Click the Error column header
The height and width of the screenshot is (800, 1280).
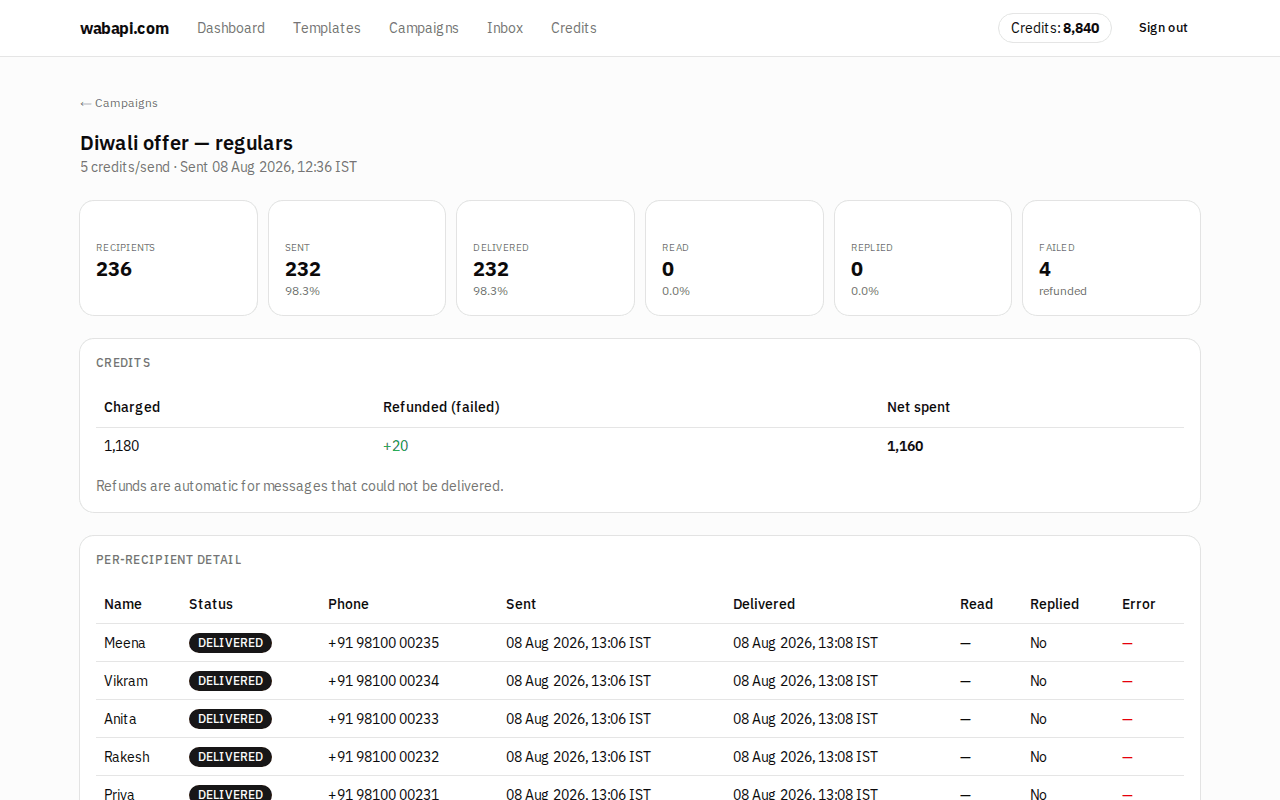[x=1138, y=604]
